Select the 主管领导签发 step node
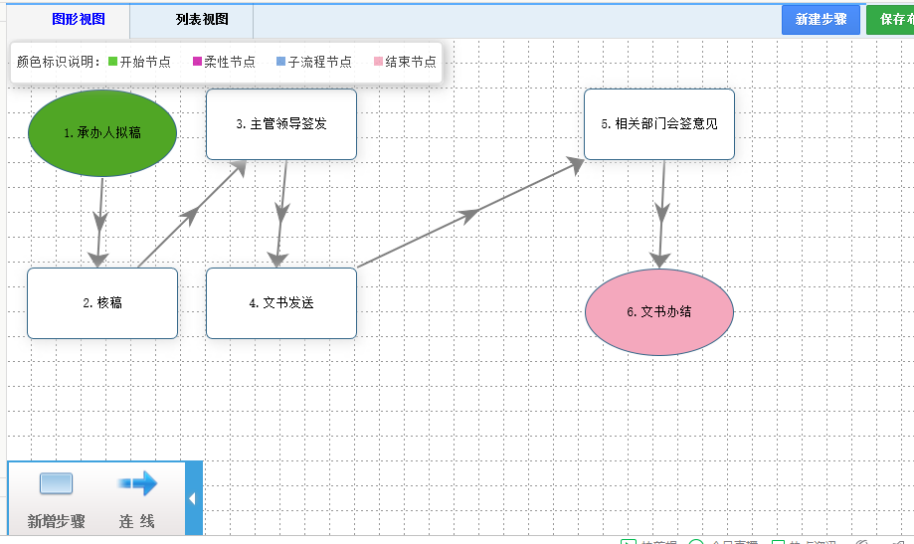The width and height of the screenshot is (914, 544). pos(281,124)
